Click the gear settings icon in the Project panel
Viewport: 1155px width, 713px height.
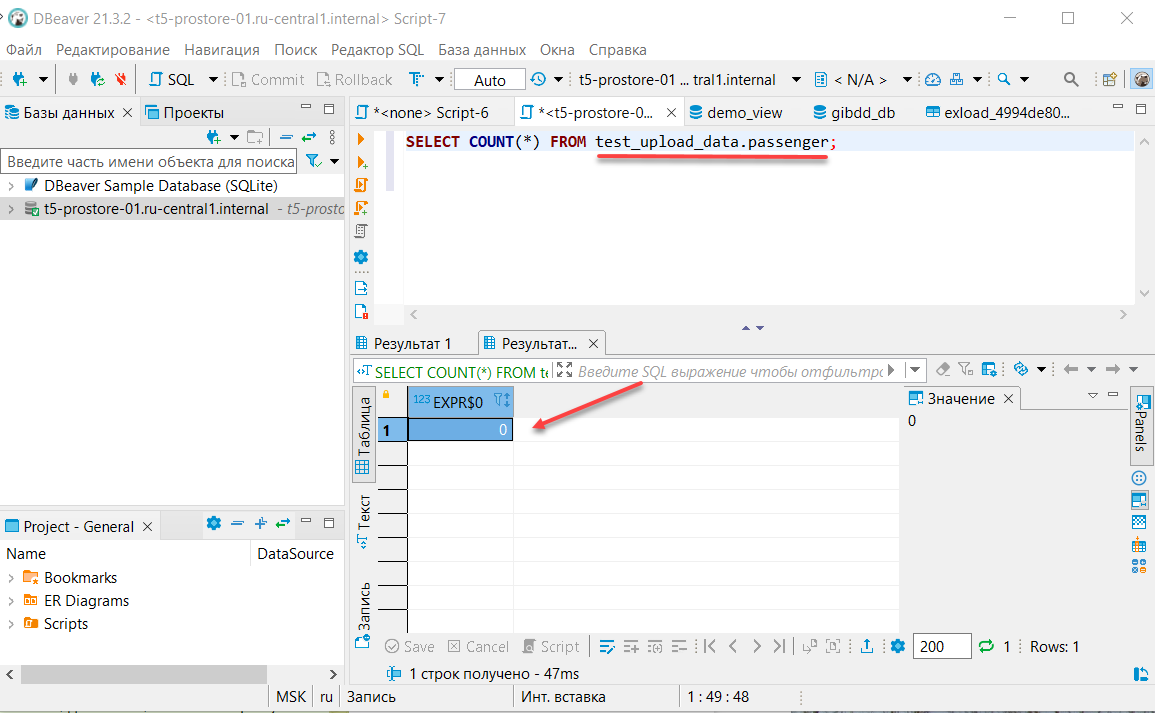click(x=213, y=523)
